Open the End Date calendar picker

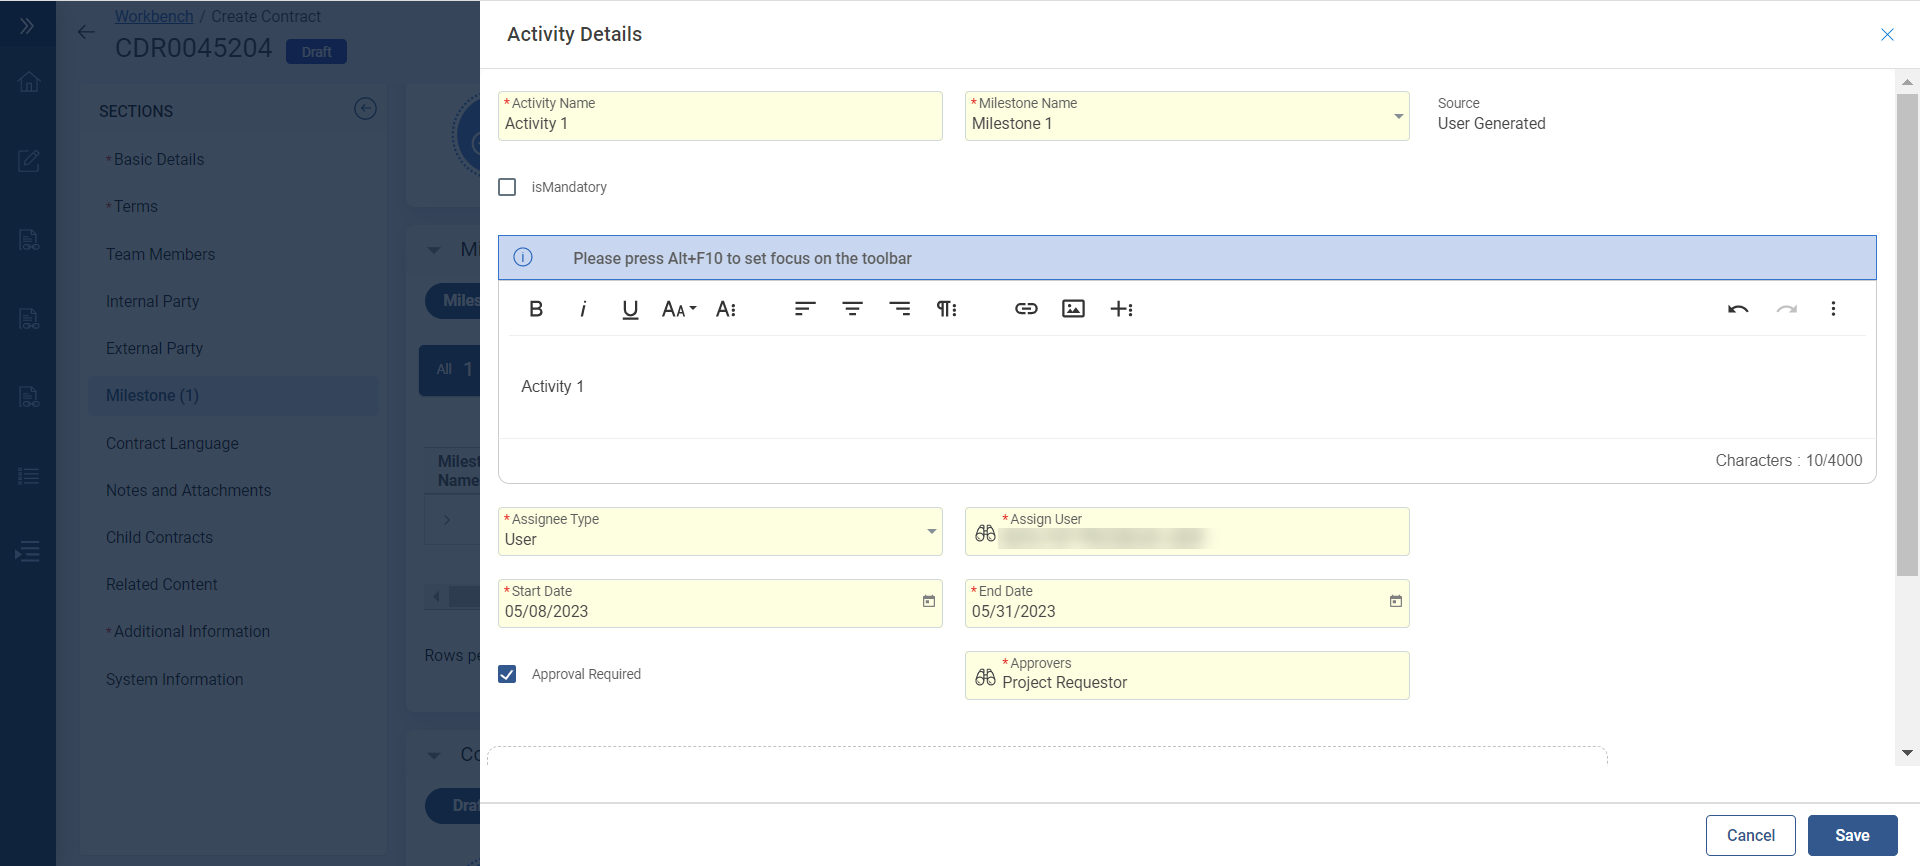click(1395, 601)
